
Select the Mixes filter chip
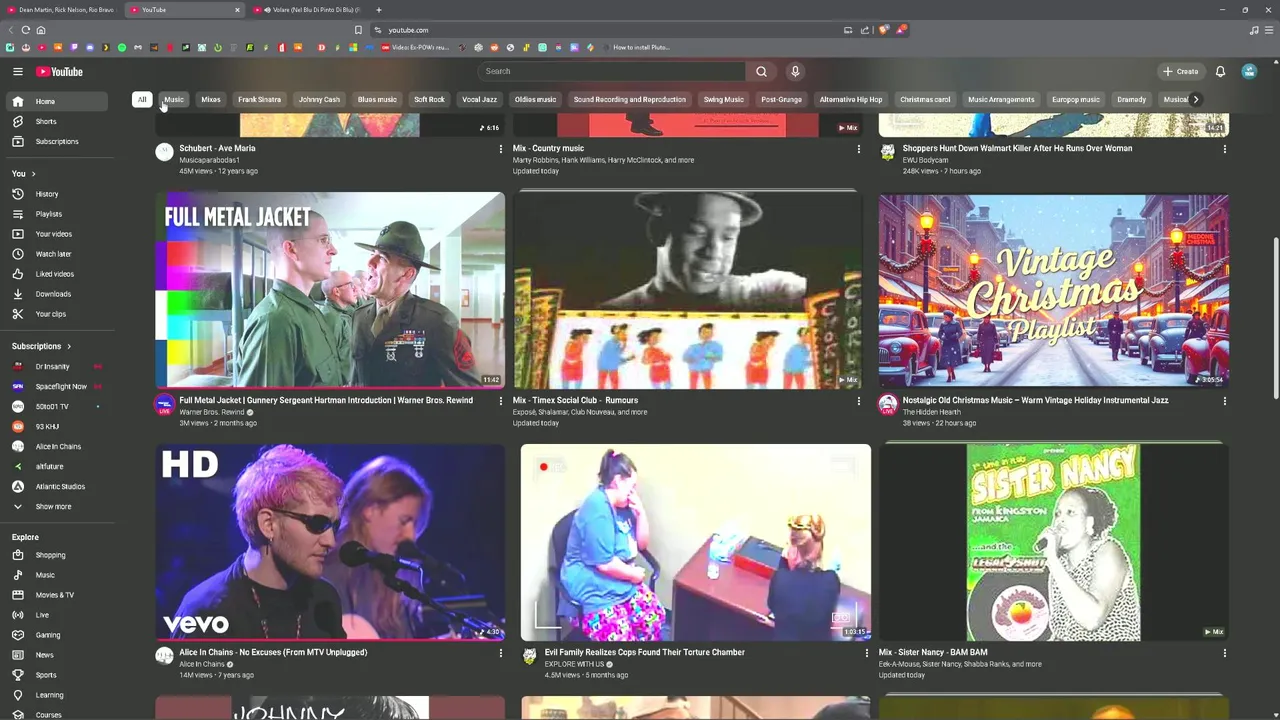[x=211, y=99]
